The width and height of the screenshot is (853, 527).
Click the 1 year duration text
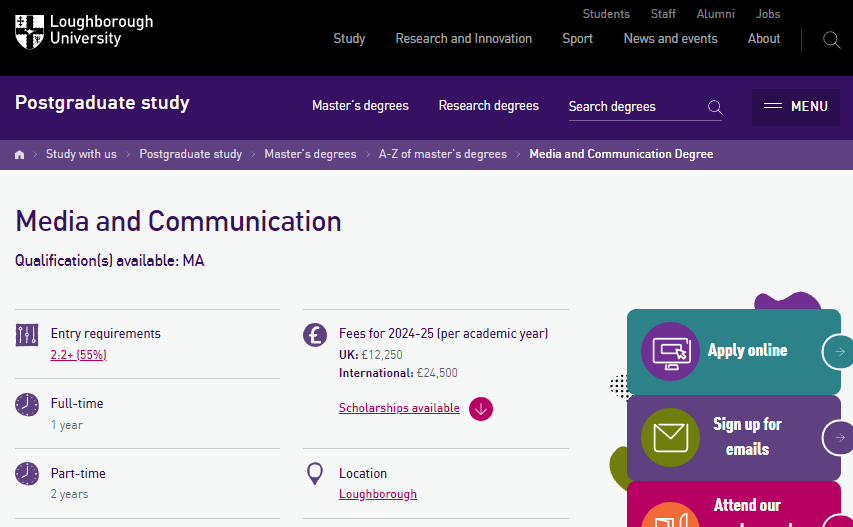coord(66,425)
